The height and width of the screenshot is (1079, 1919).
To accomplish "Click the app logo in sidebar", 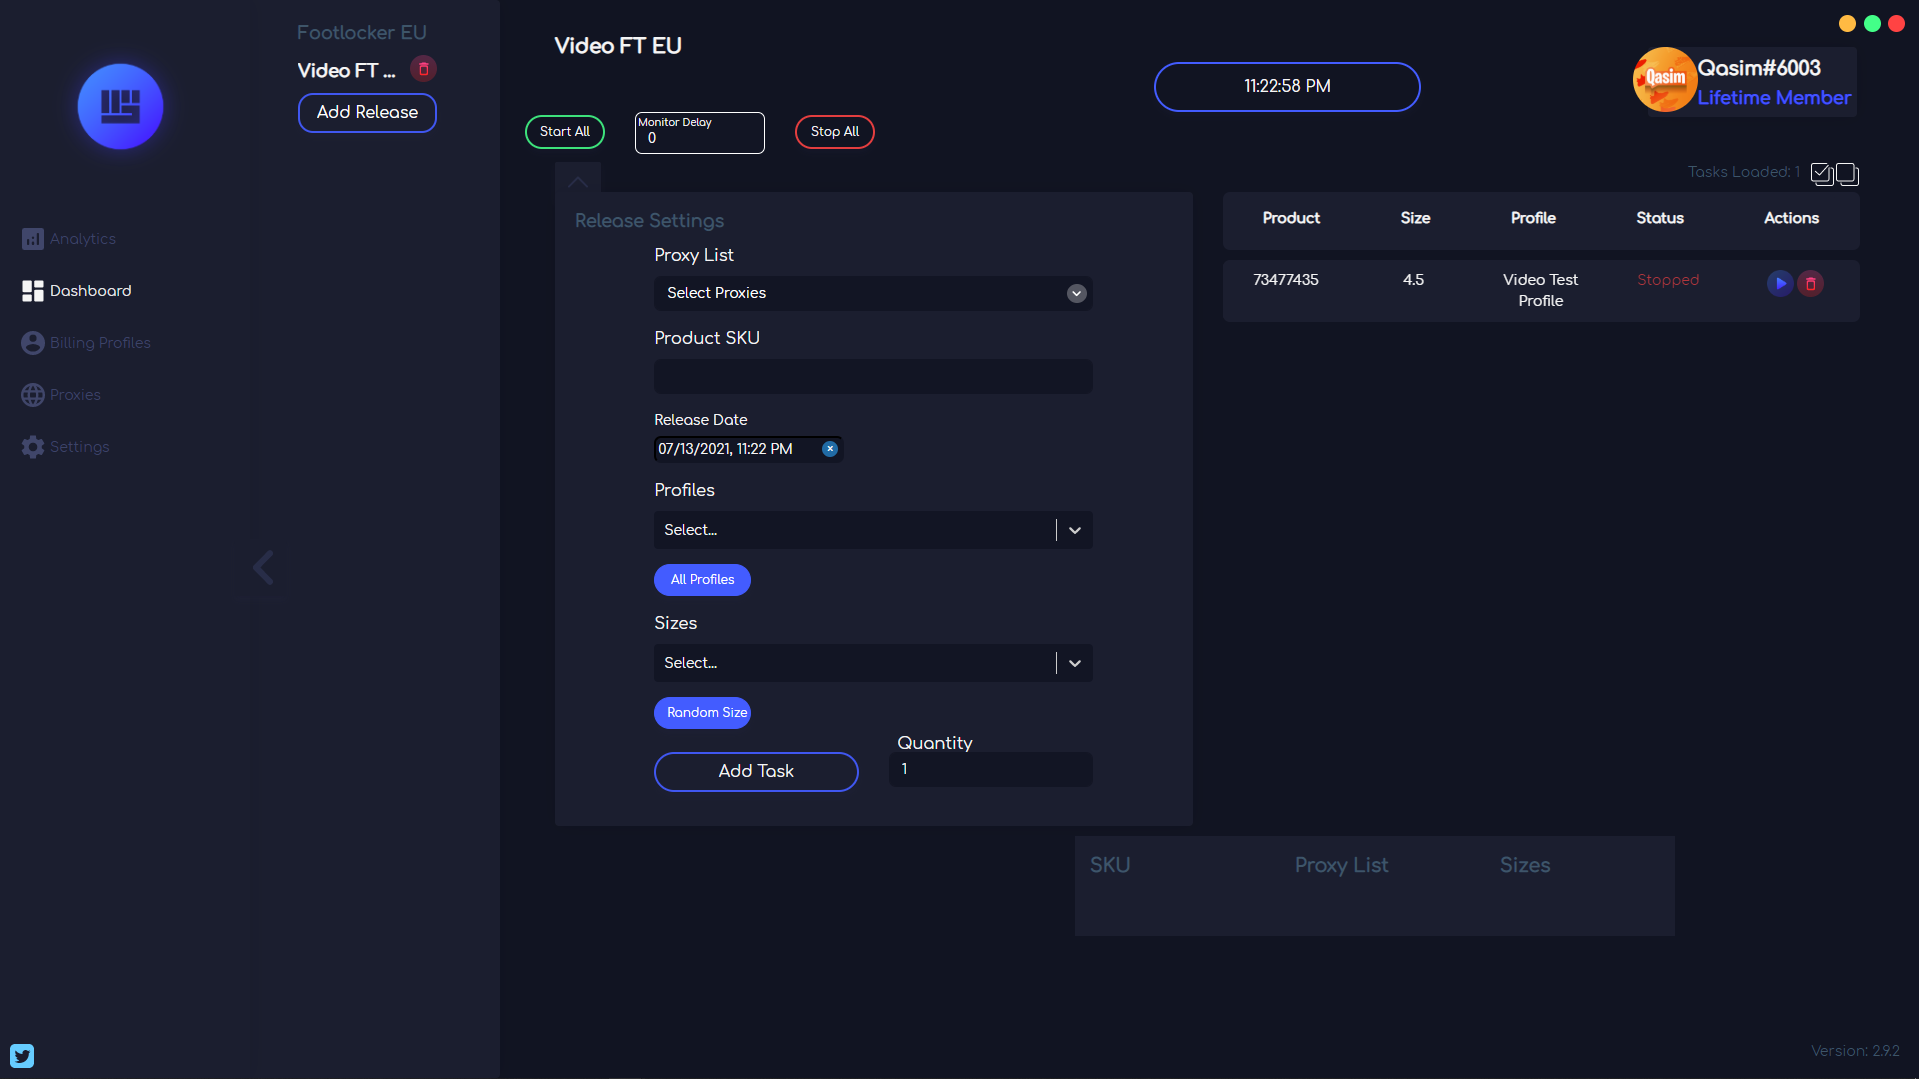I will pos(120,106).
